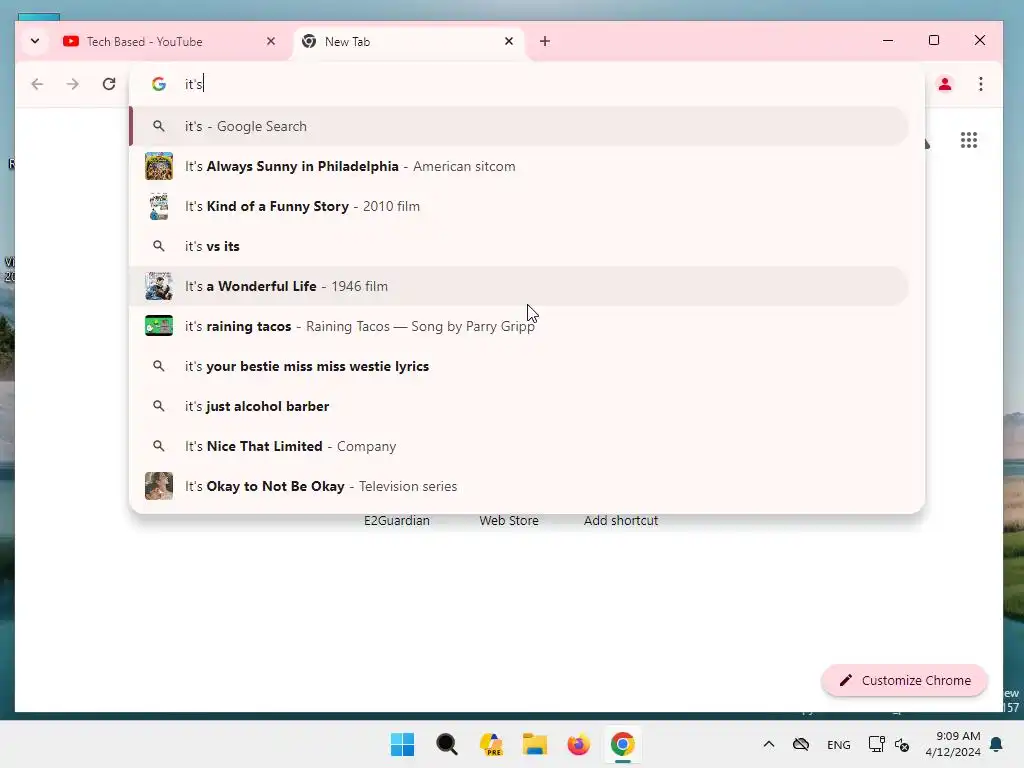Open the Google apps grid
This screenshot has height=768, width=1024.
click(968, 140)
